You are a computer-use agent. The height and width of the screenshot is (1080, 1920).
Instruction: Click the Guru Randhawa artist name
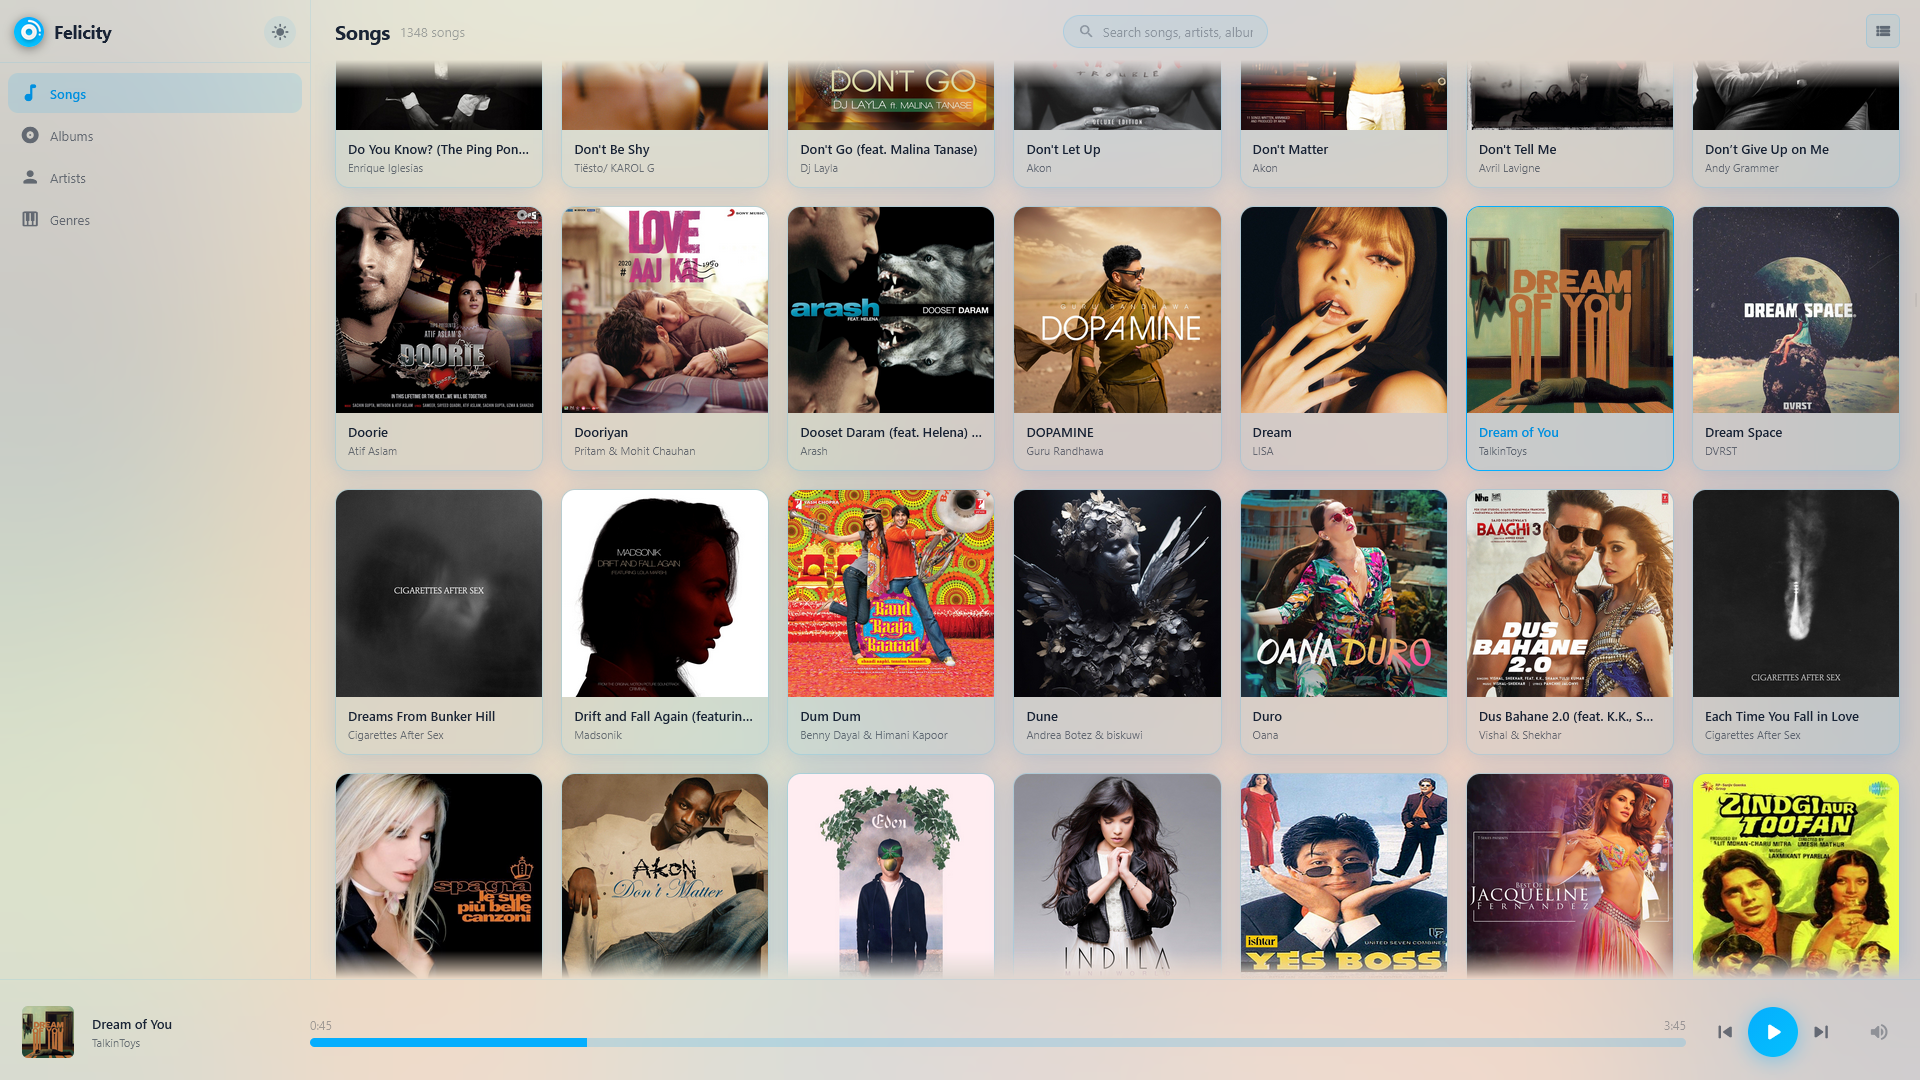(1065, 451)
